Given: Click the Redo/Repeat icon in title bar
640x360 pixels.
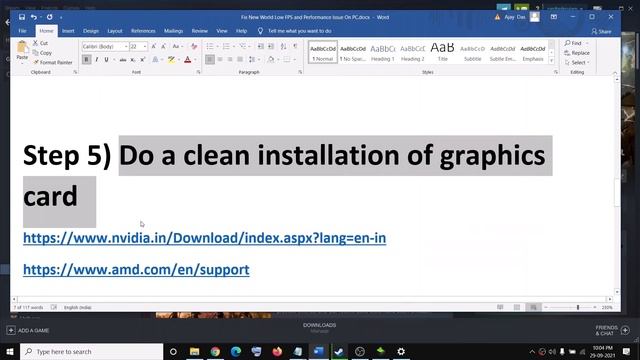Looking at the screenshot, I should click(49, 17).
